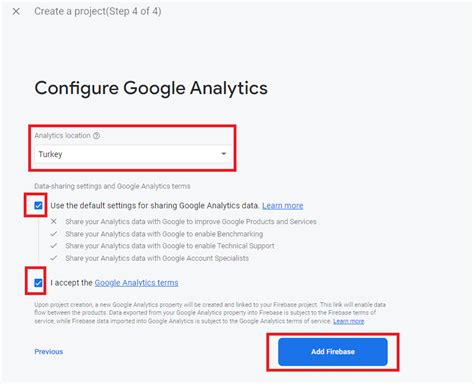Viewport: 474px width, 384px height.
Task: Open the Analytics location field showing Turkey
Action: (132, 154)
